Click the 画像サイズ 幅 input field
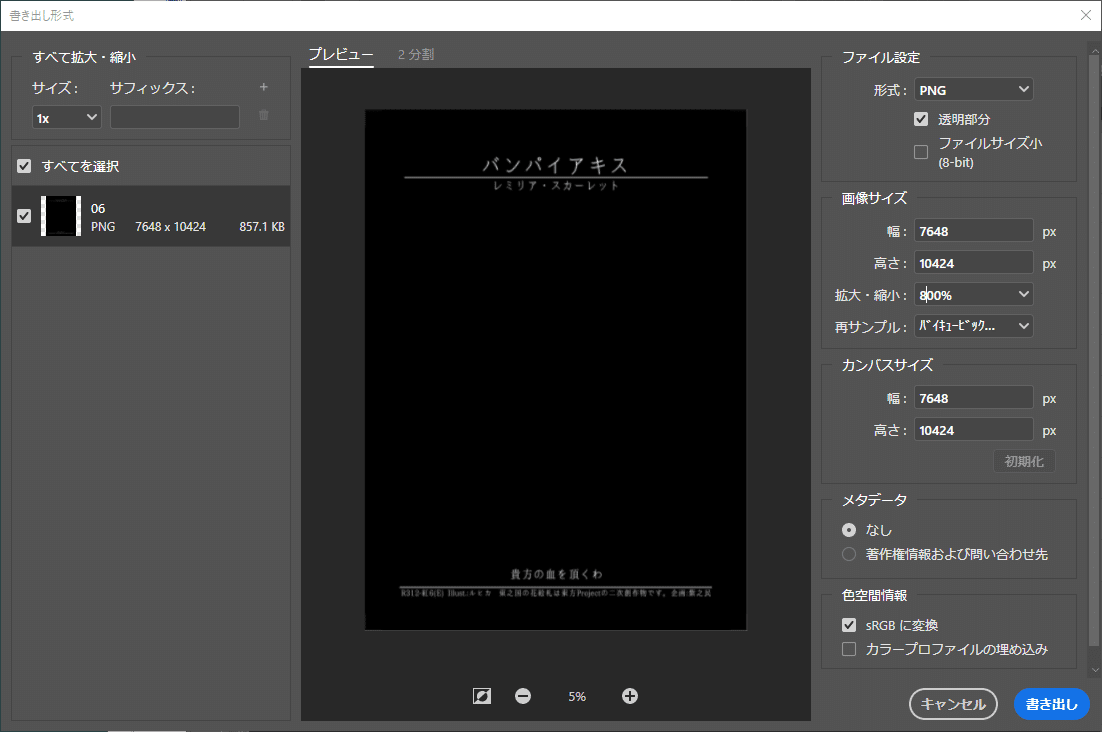1102x732 pixels. [x=973, y=231]
